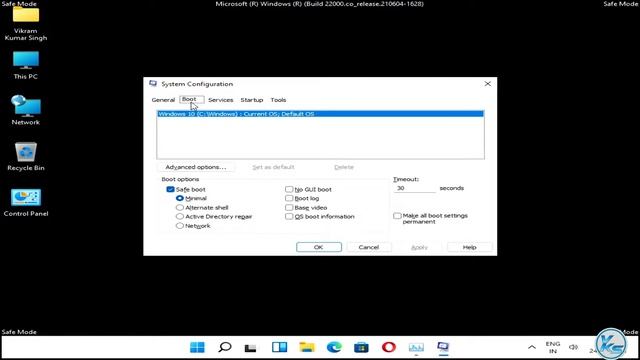Open the volume speaker tray icon
The height and width of the screenshot is (360, 640).
pos(573,347)
